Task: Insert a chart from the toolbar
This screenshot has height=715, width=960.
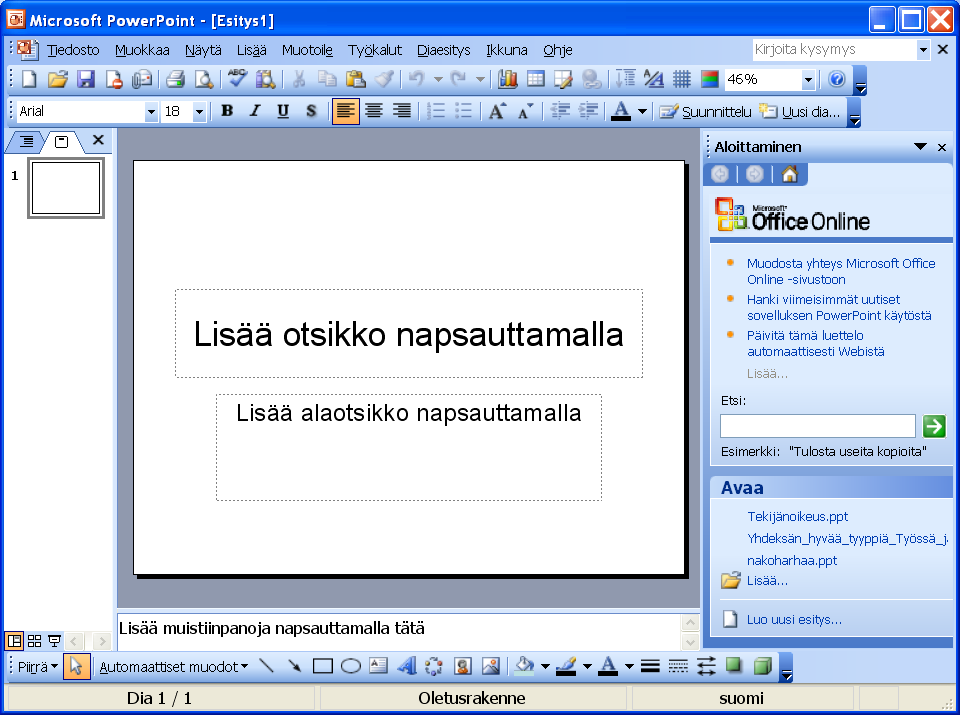Action: 508,79
